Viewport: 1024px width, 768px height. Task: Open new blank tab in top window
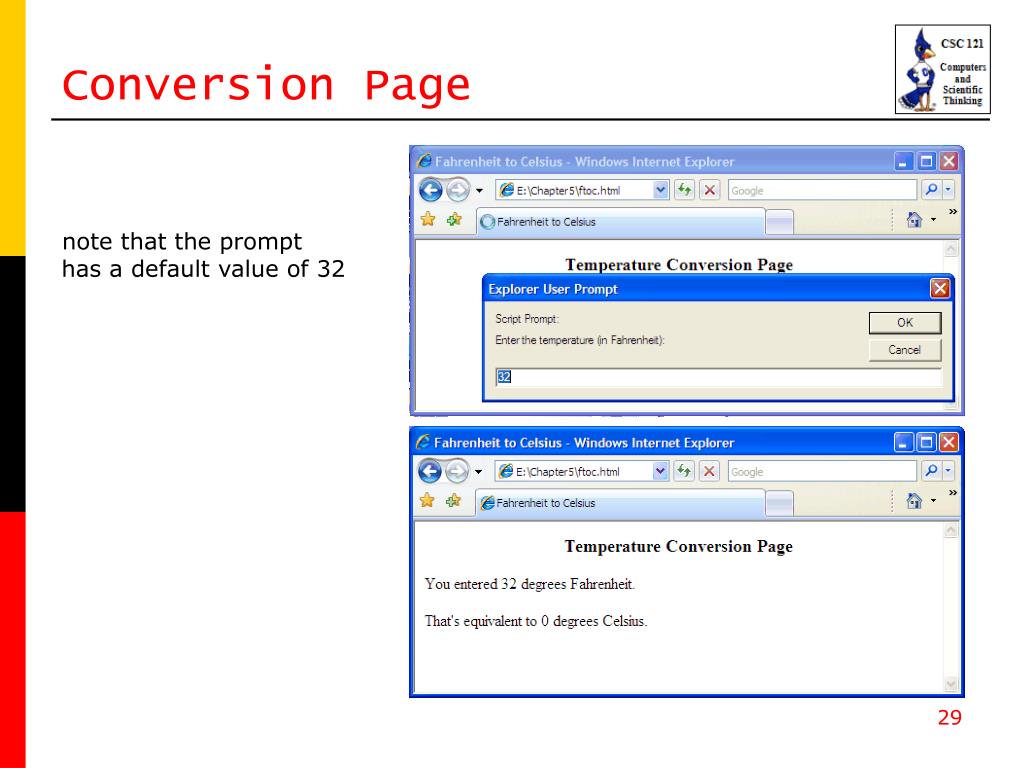[x=779, y=222]
